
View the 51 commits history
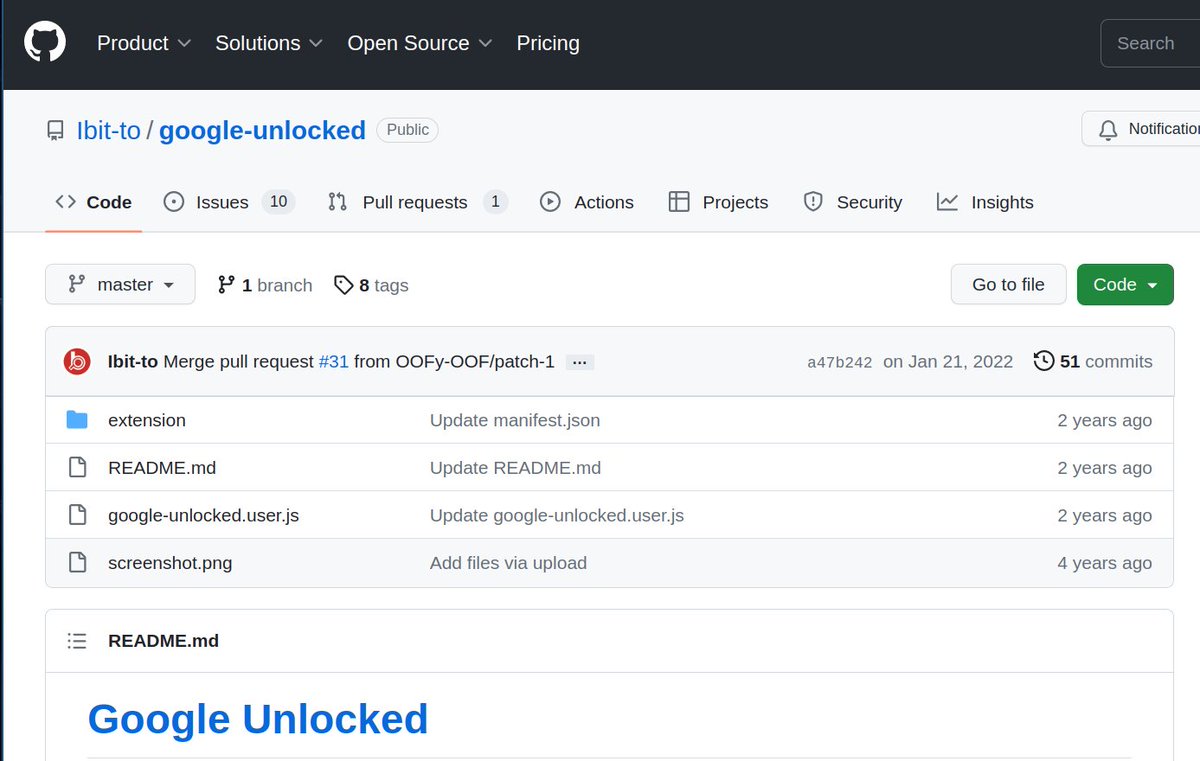1093,361
